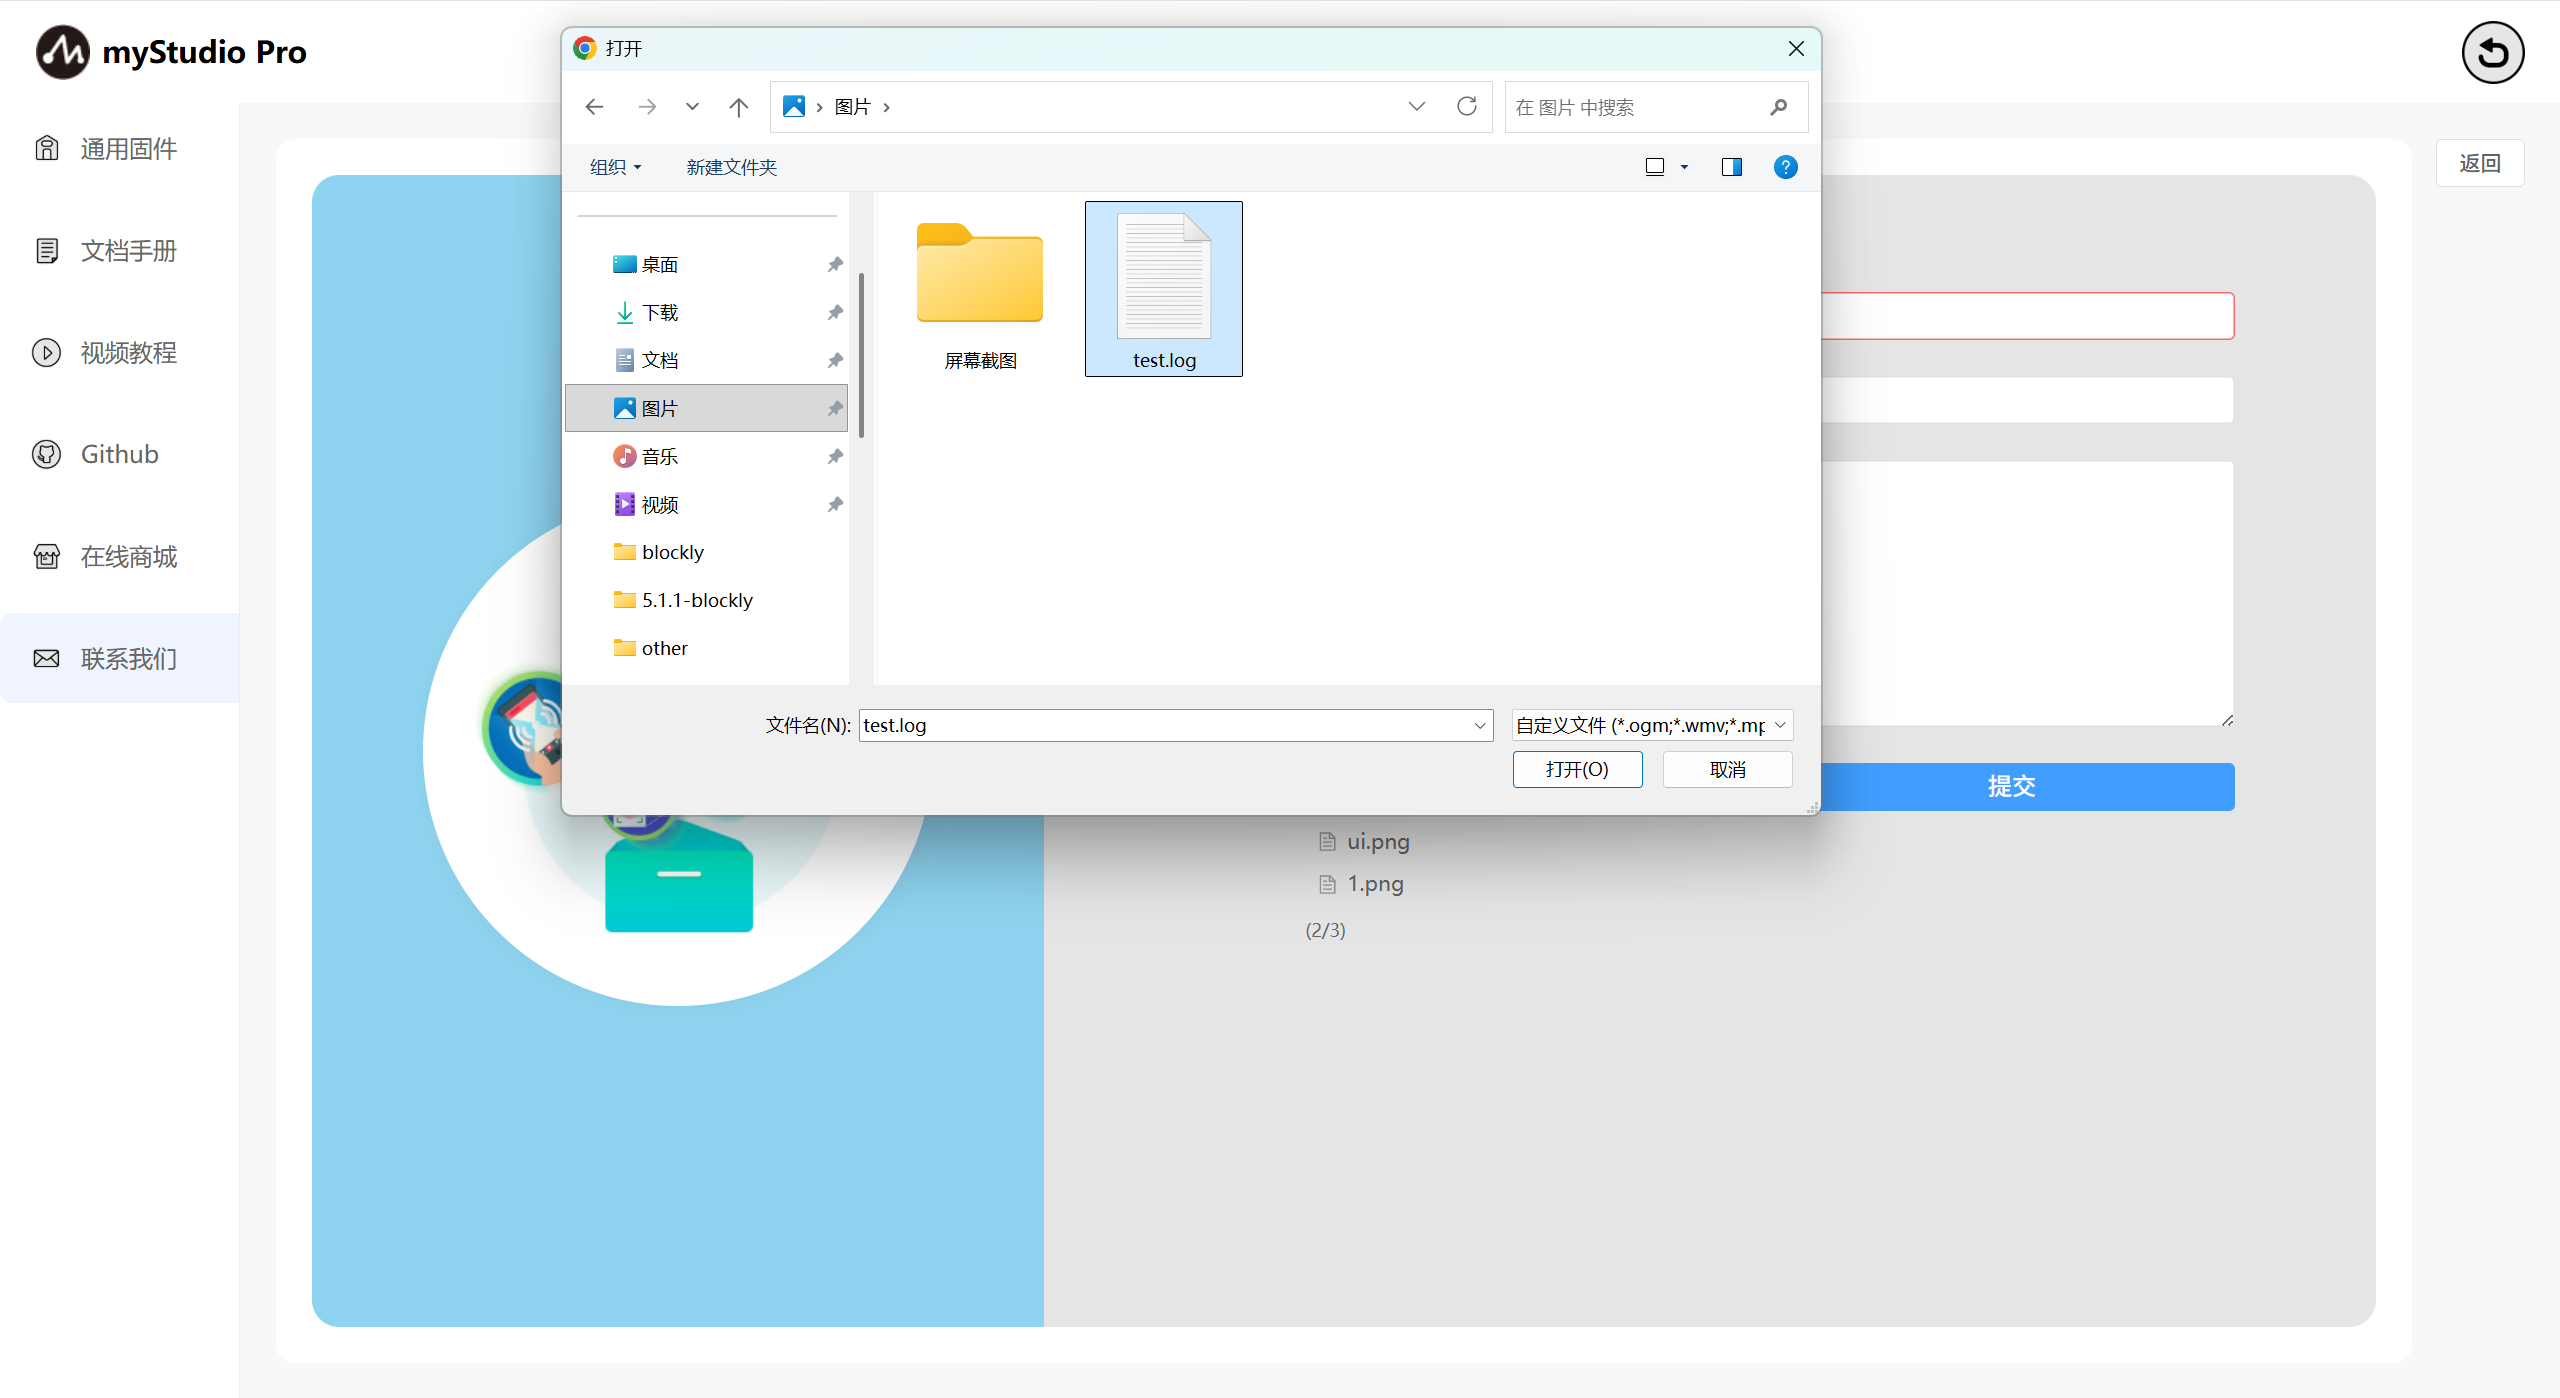Click the back arrow in the file dialog
This screenshot has width=2560, height=1398.
(x=595, y=107)
